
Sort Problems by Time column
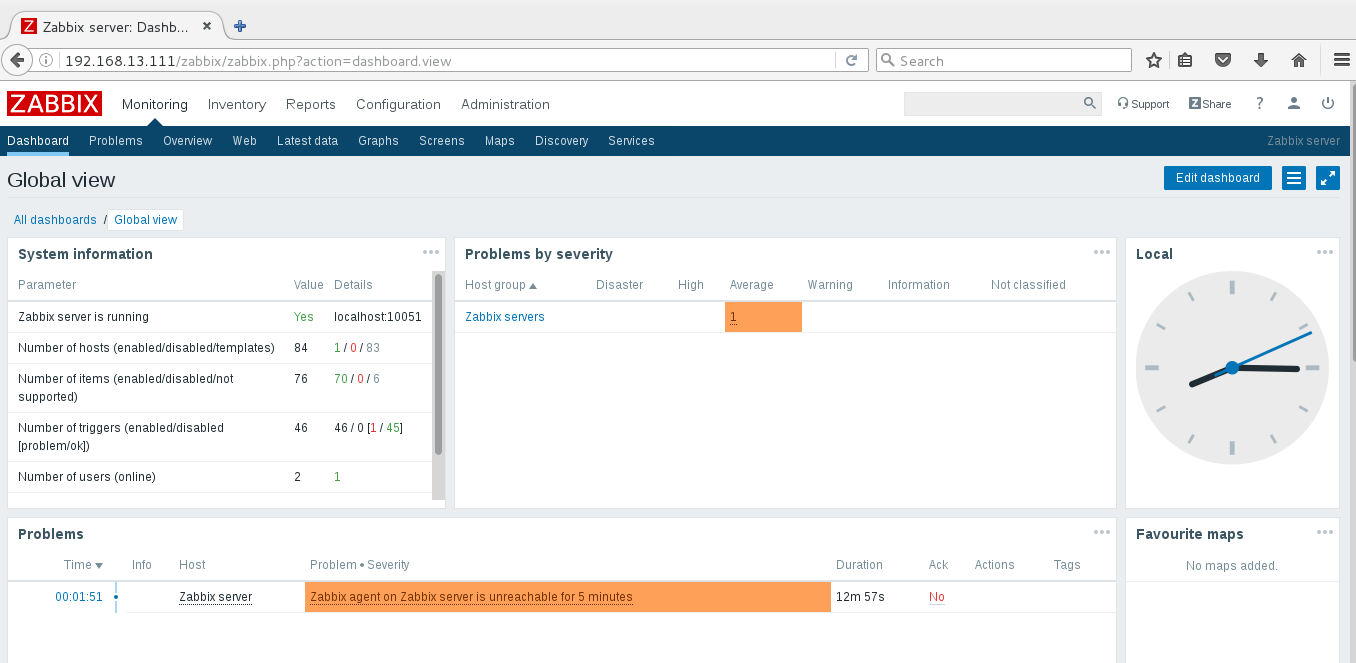tap(83, 565)
